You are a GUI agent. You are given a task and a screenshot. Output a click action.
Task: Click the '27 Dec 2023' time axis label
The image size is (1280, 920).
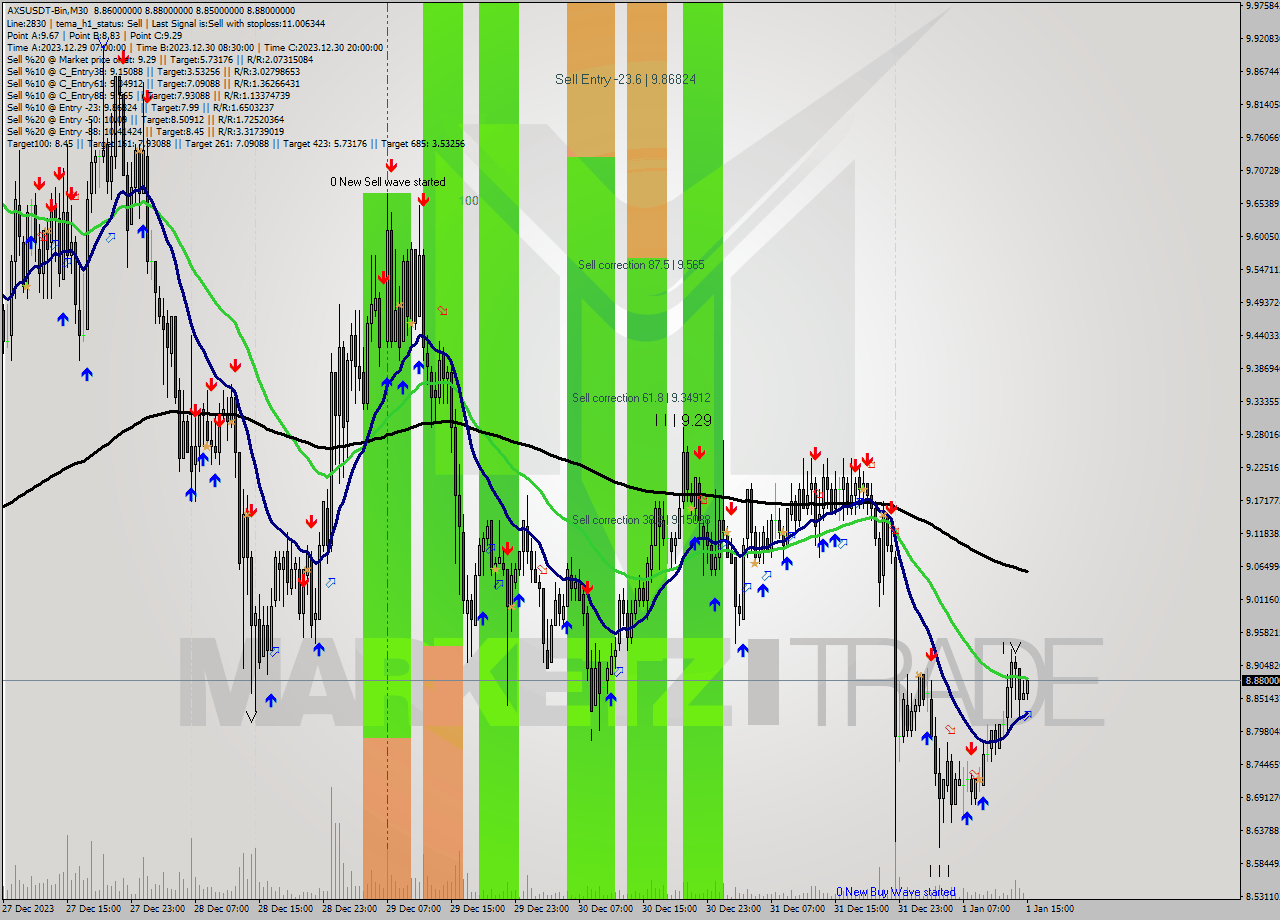pos(26,909)
